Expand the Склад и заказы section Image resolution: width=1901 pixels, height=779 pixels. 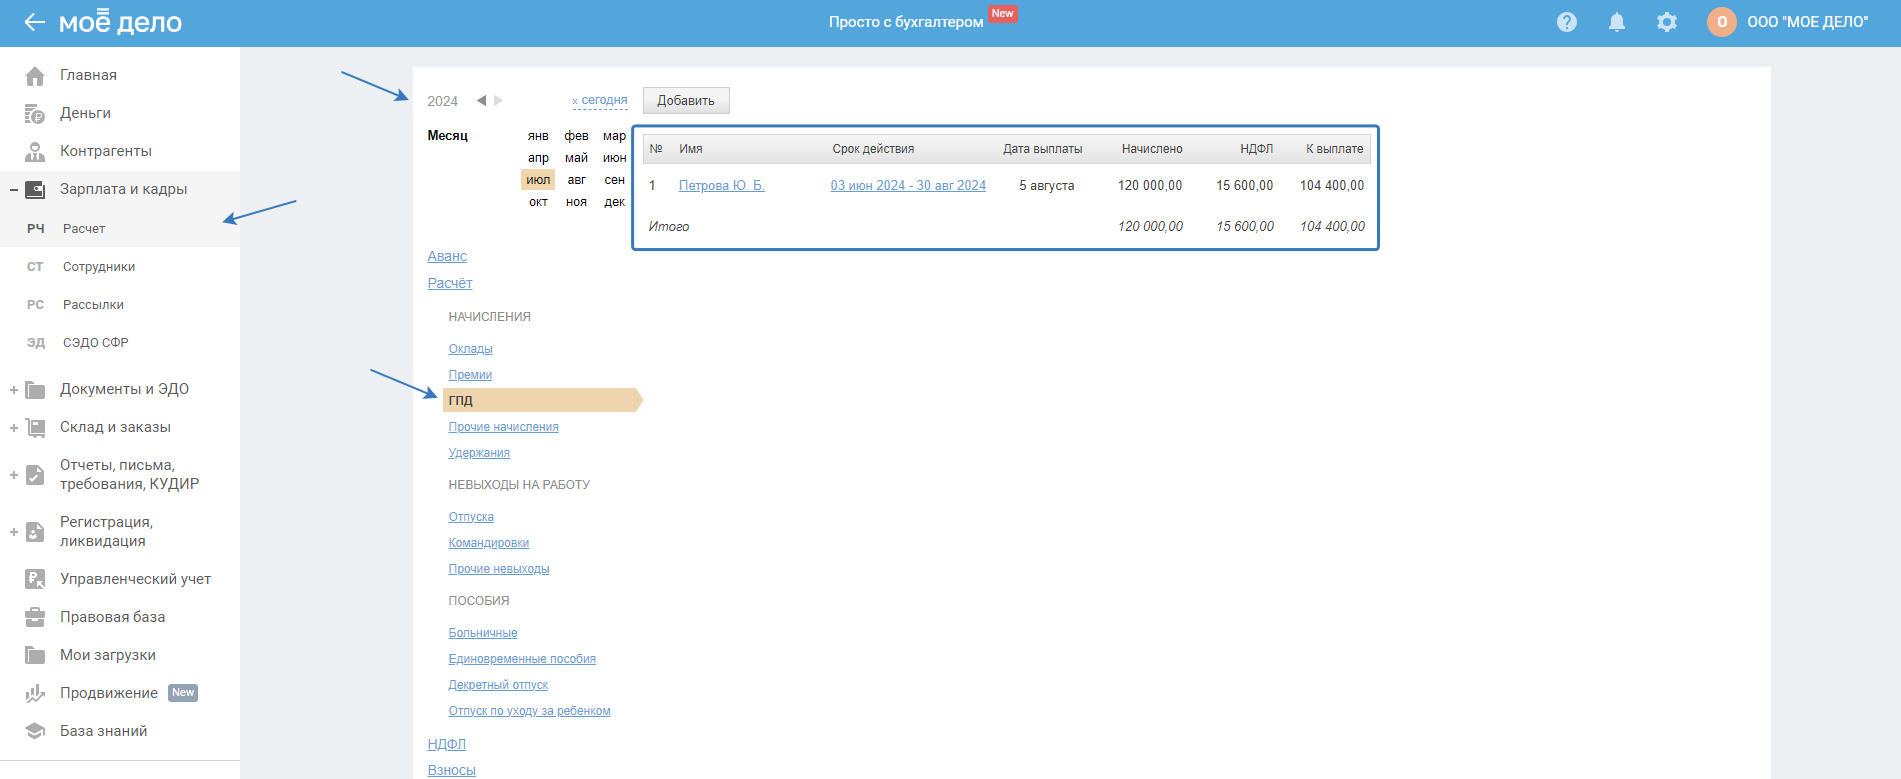(14, 428)
